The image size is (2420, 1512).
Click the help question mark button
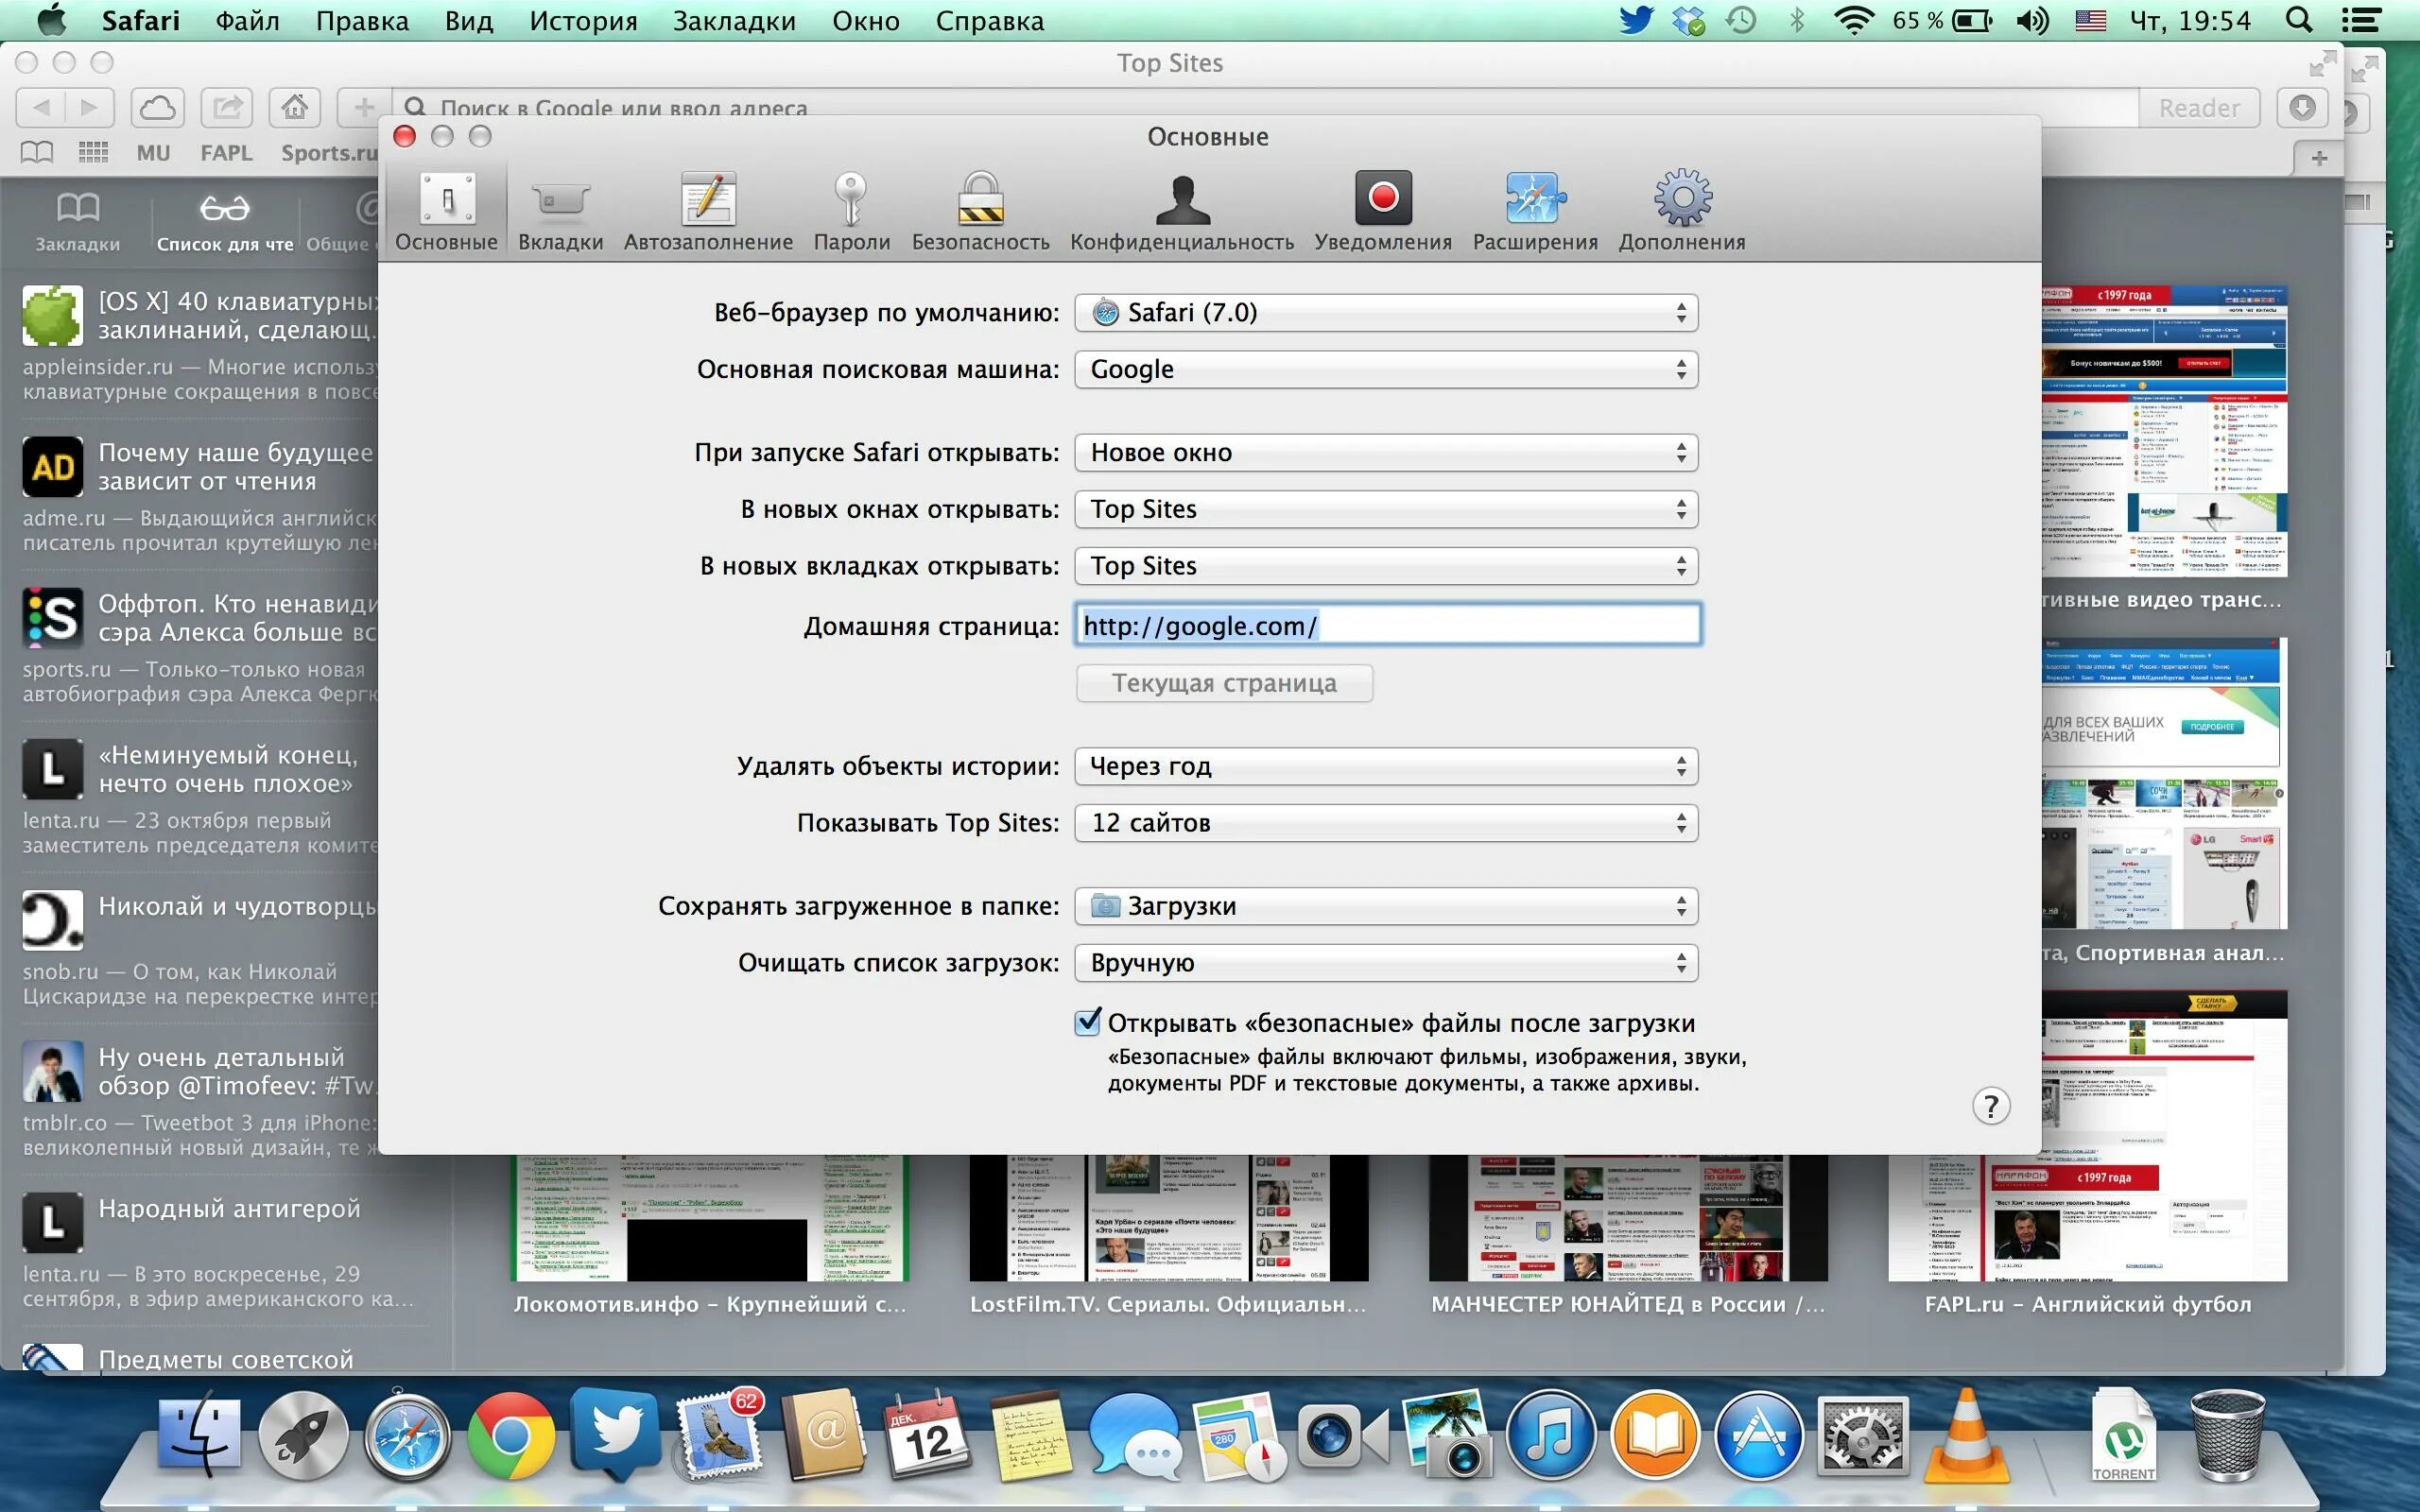1991,1106
